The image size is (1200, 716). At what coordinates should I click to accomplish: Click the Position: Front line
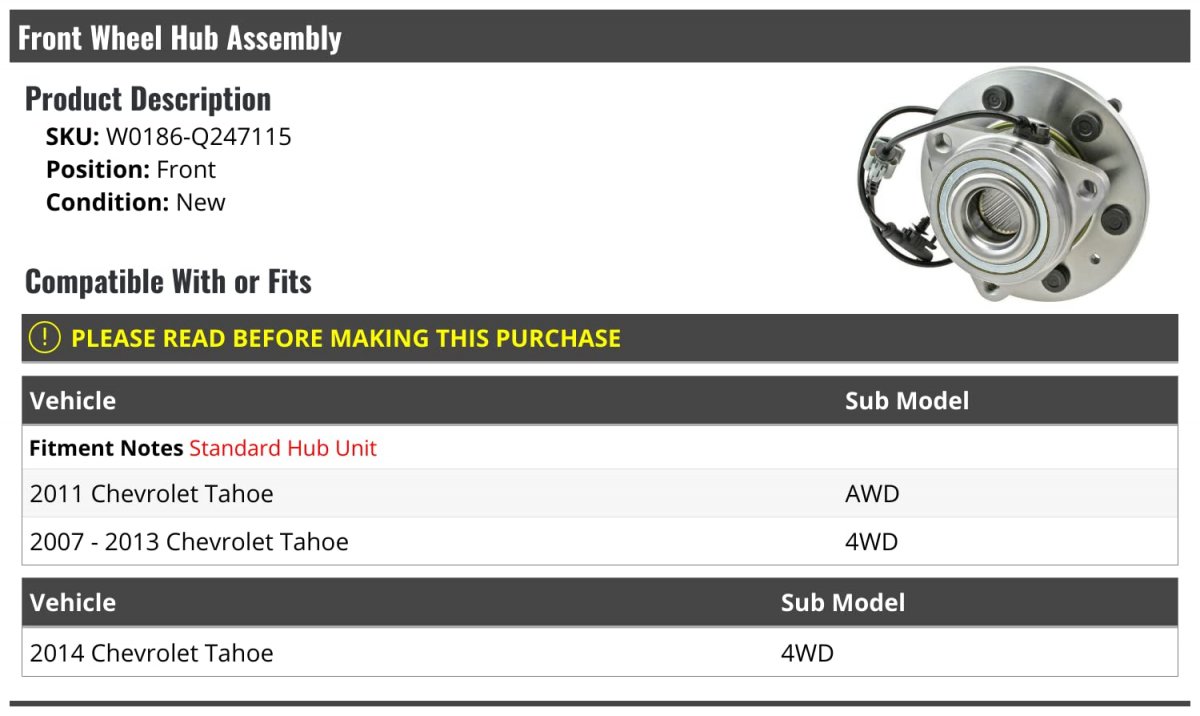(131, 170)
